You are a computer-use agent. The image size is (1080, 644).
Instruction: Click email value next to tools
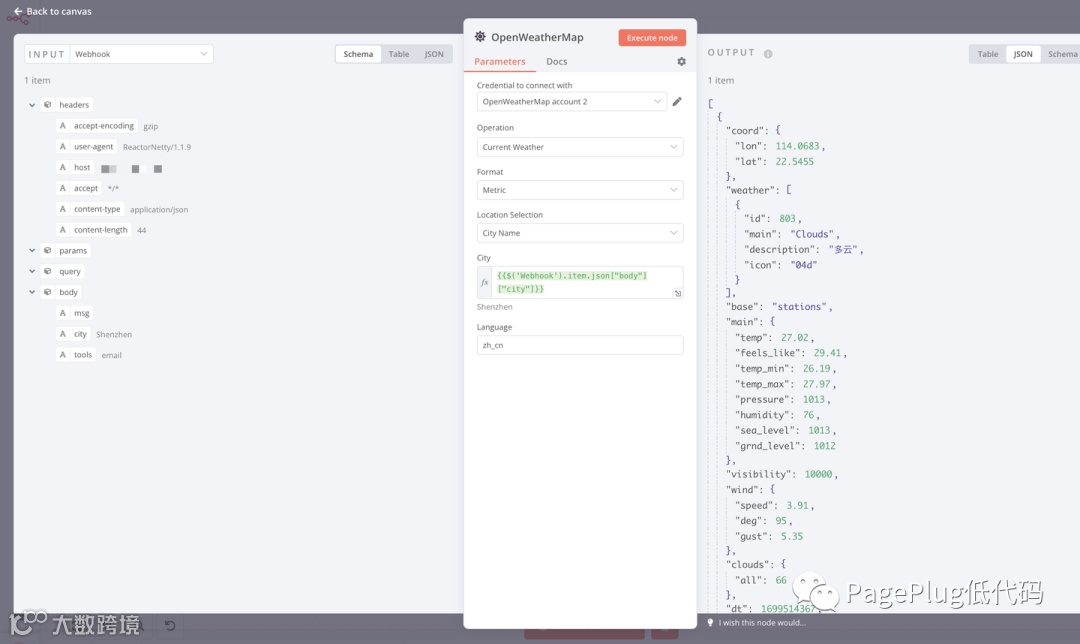(x=111, y=355)
